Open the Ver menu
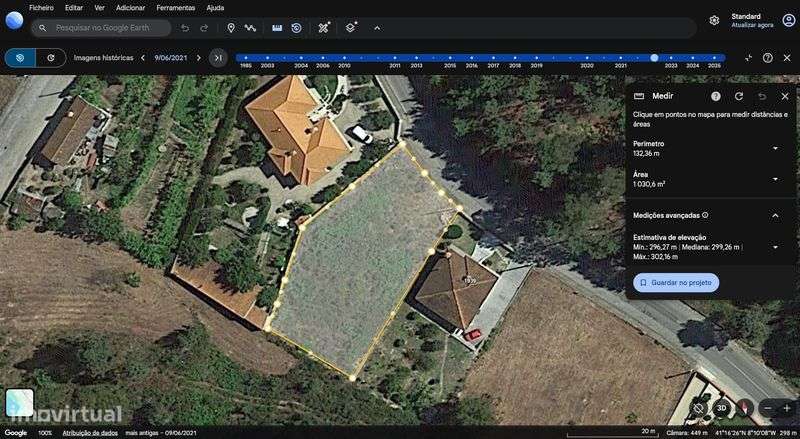 pos(99,8)
